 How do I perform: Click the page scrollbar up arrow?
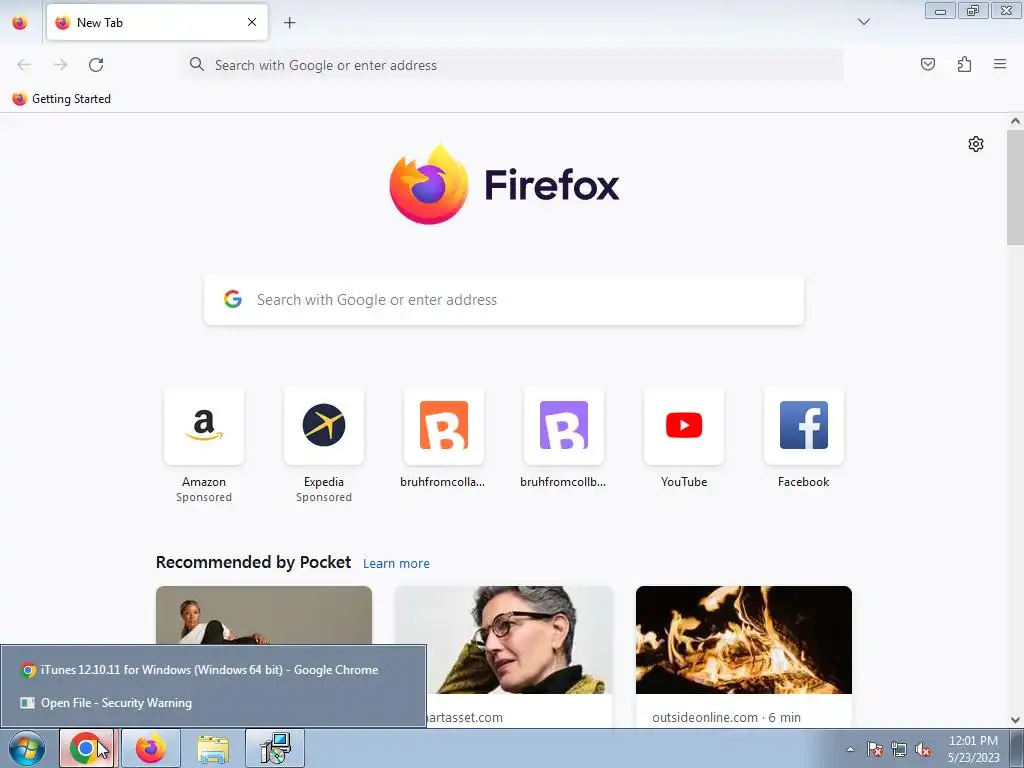[x=1015, y=121]
